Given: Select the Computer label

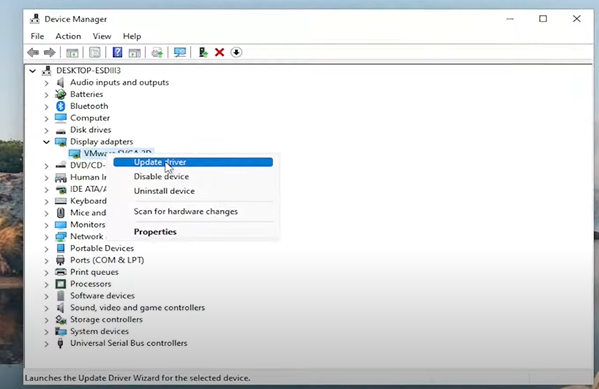Looking at the screenshot, I should click(90, 118).
